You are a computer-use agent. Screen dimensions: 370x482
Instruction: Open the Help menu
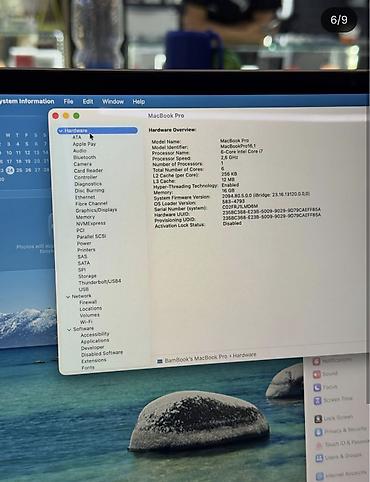pos(138,101)
